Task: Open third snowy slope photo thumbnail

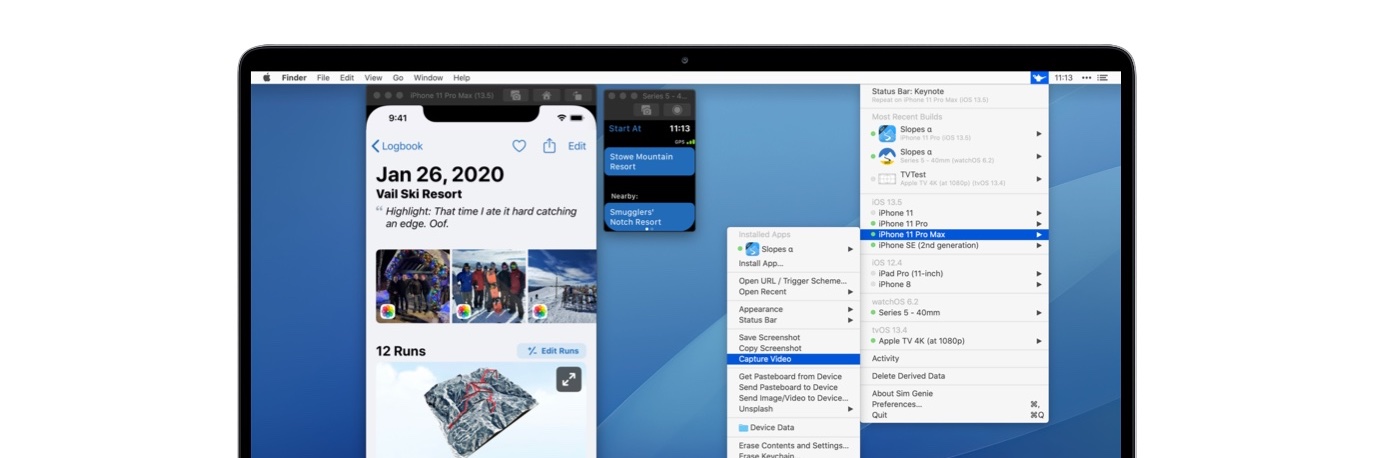Action: [562, 285]
